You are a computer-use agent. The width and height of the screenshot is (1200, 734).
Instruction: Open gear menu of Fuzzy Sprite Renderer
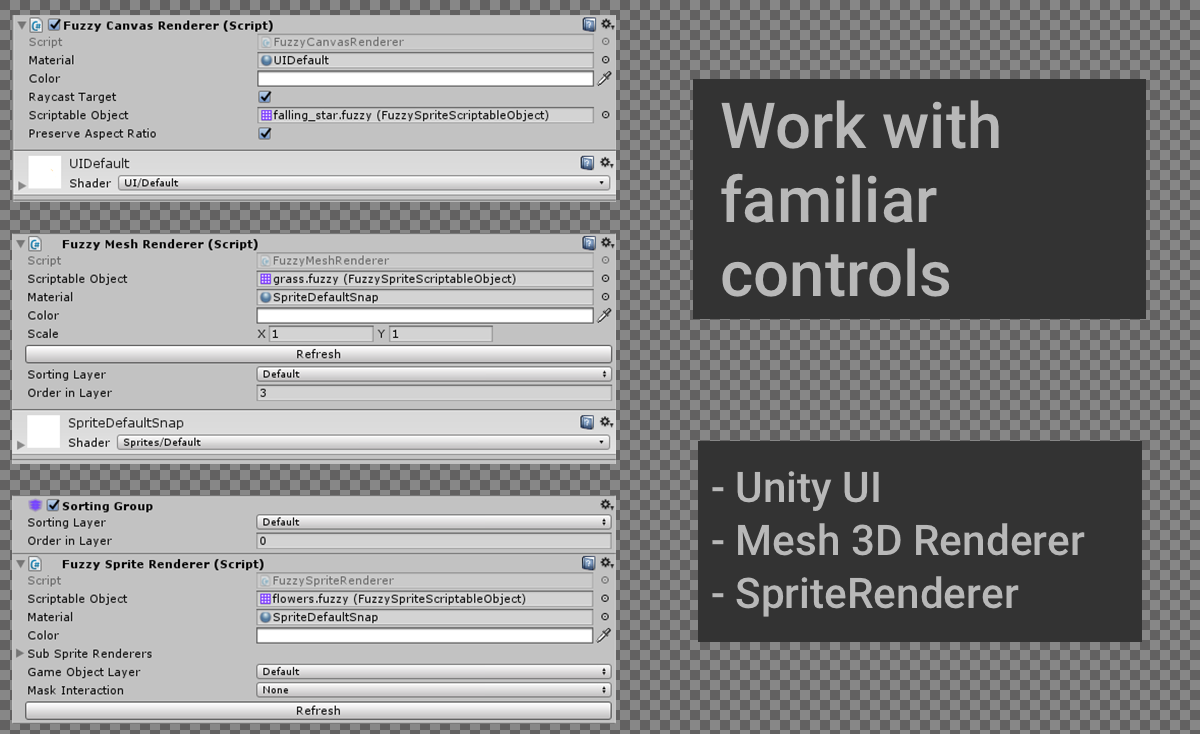click(606, 563)
